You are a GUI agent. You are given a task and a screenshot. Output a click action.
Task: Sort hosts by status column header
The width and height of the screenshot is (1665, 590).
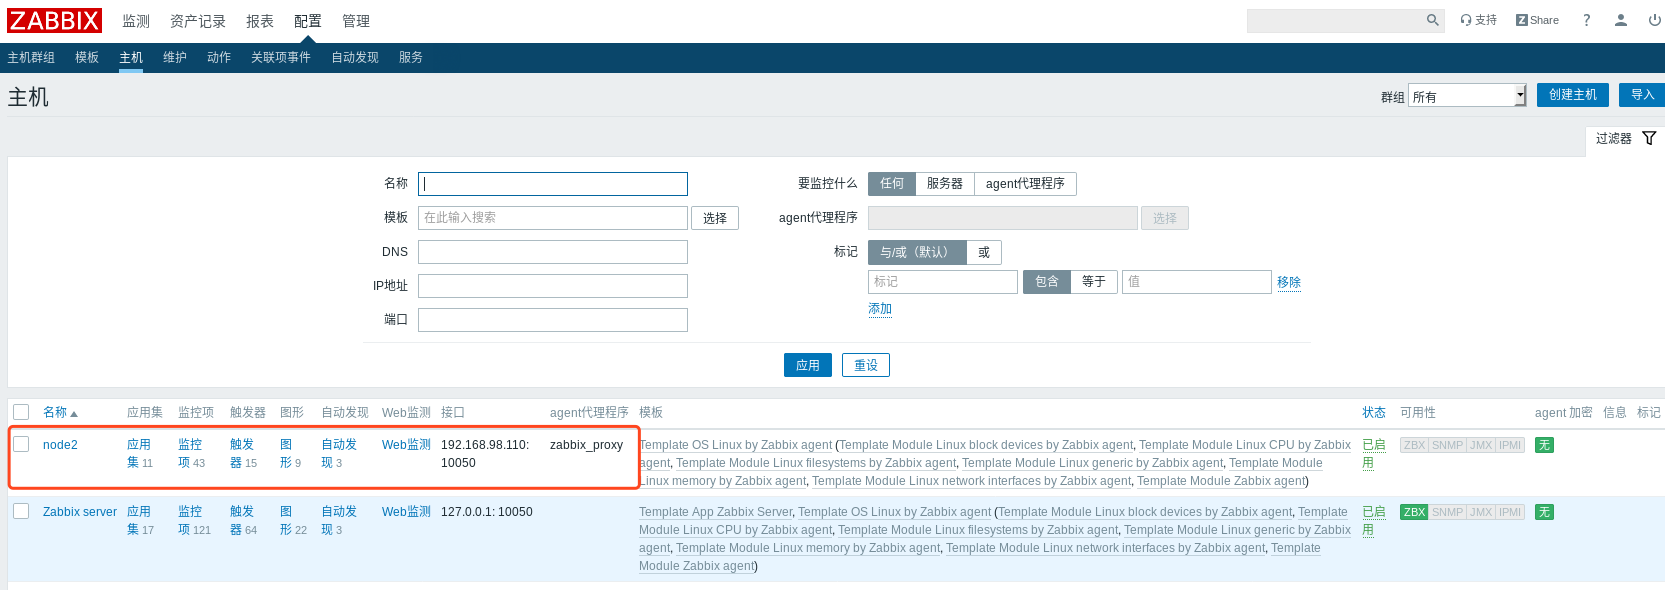pos(1373,412)
